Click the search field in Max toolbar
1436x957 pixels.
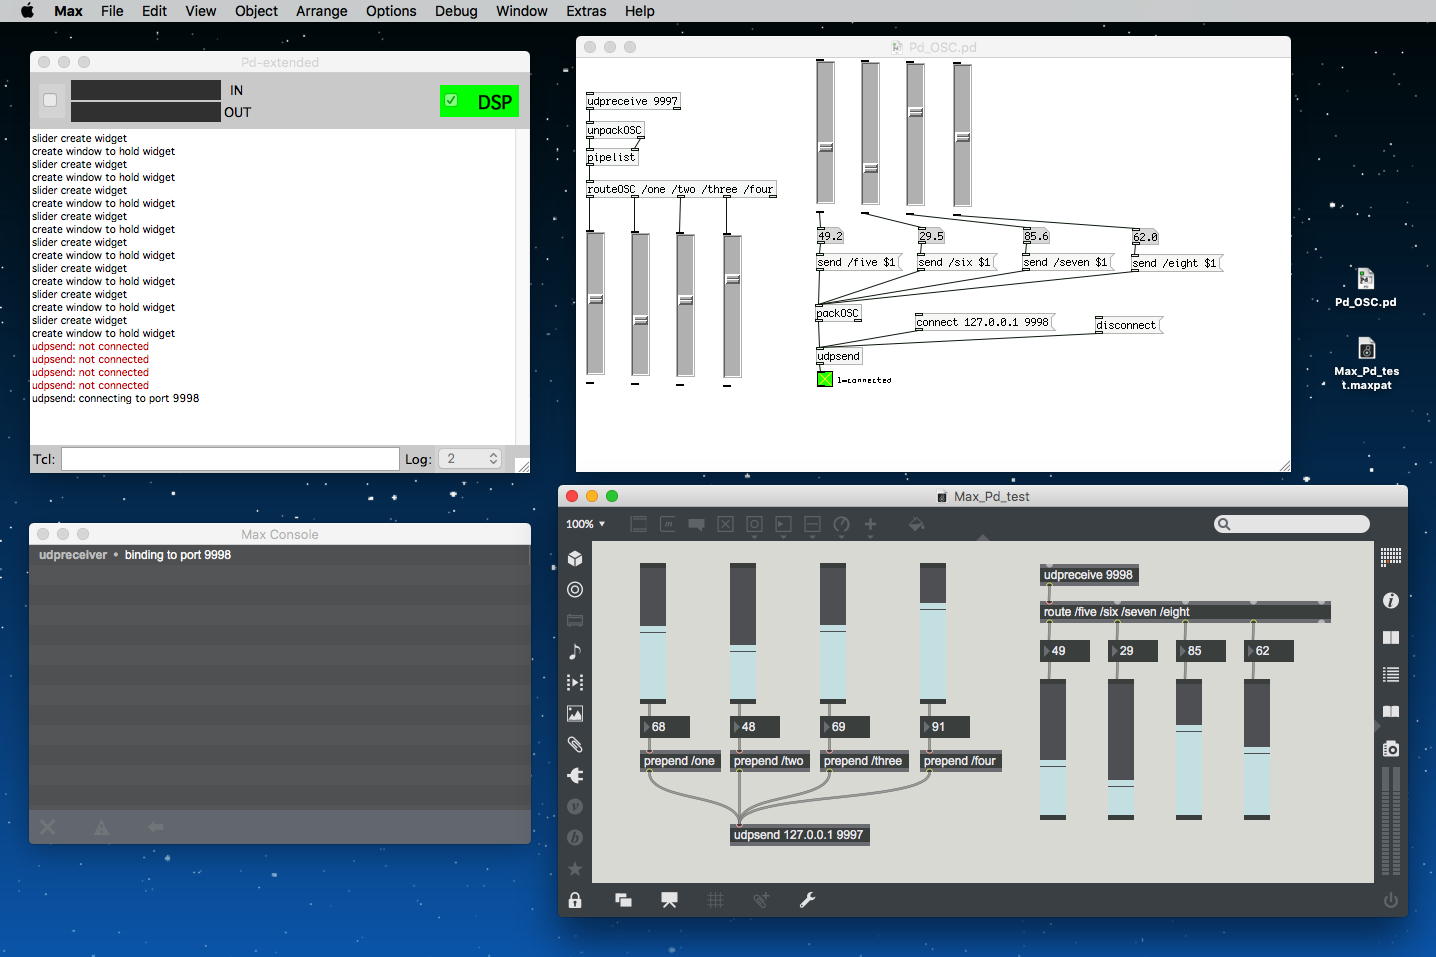pyautogui.click(x=1292, y=524)
